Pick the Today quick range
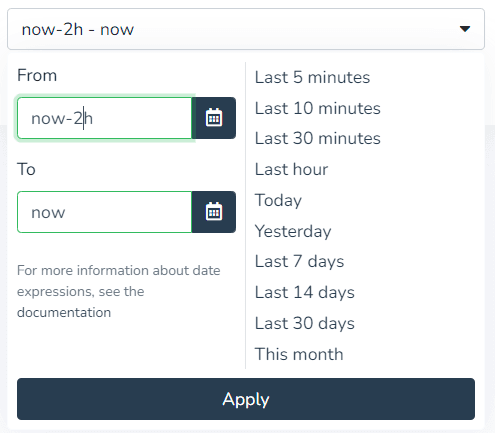This screenshot has height=433, width=495. point(278,200)
